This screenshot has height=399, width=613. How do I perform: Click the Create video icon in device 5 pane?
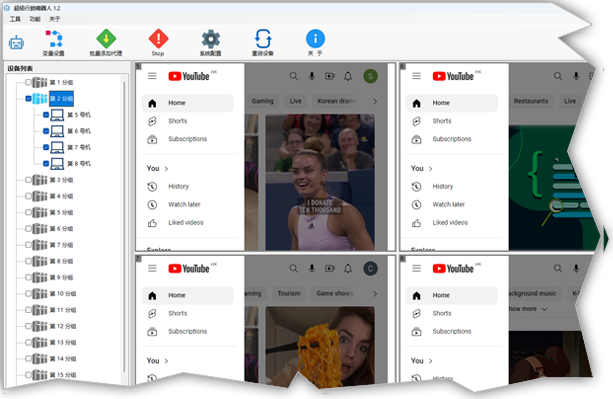point(330,76)
